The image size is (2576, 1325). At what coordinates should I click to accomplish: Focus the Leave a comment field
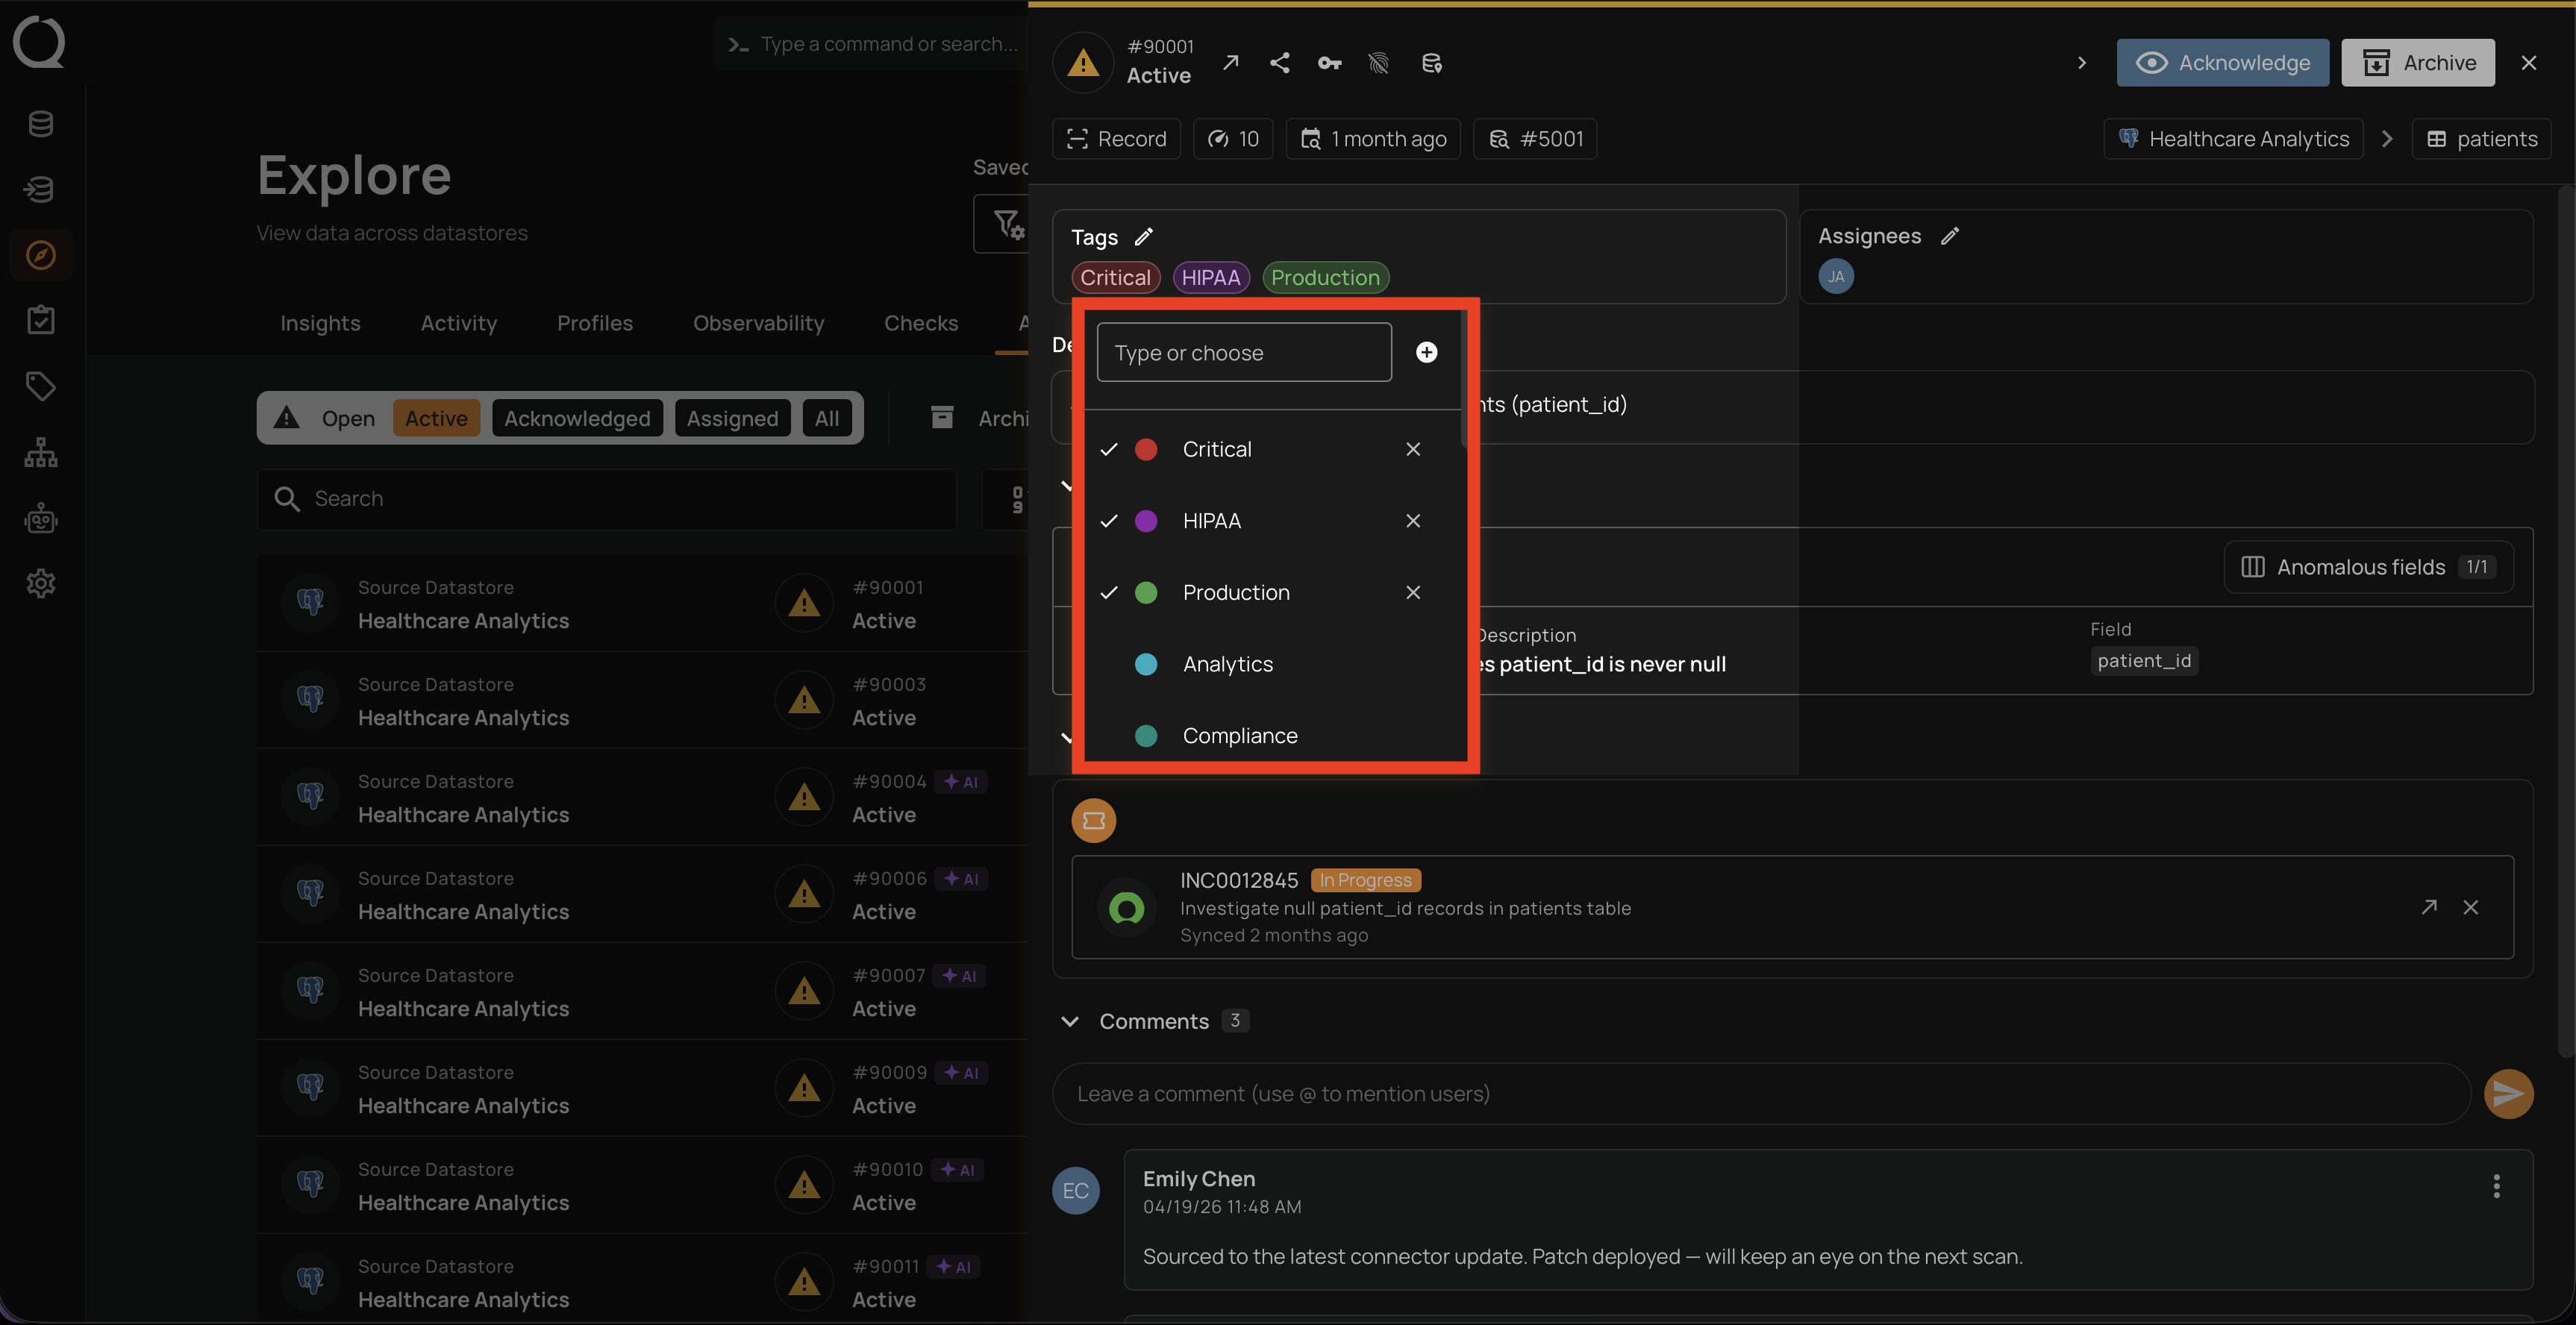click(1762, 1094)
